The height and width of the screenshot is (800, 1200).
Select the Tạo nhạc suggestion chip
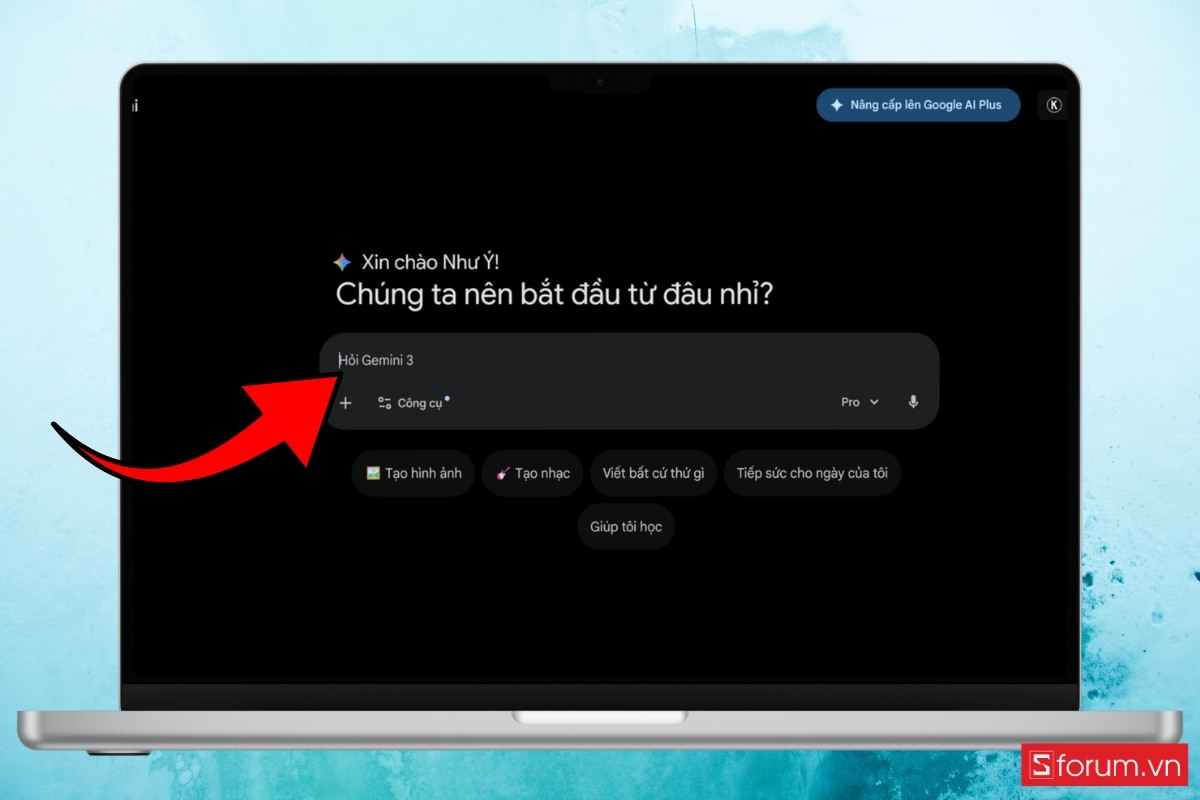coord(532,473)
